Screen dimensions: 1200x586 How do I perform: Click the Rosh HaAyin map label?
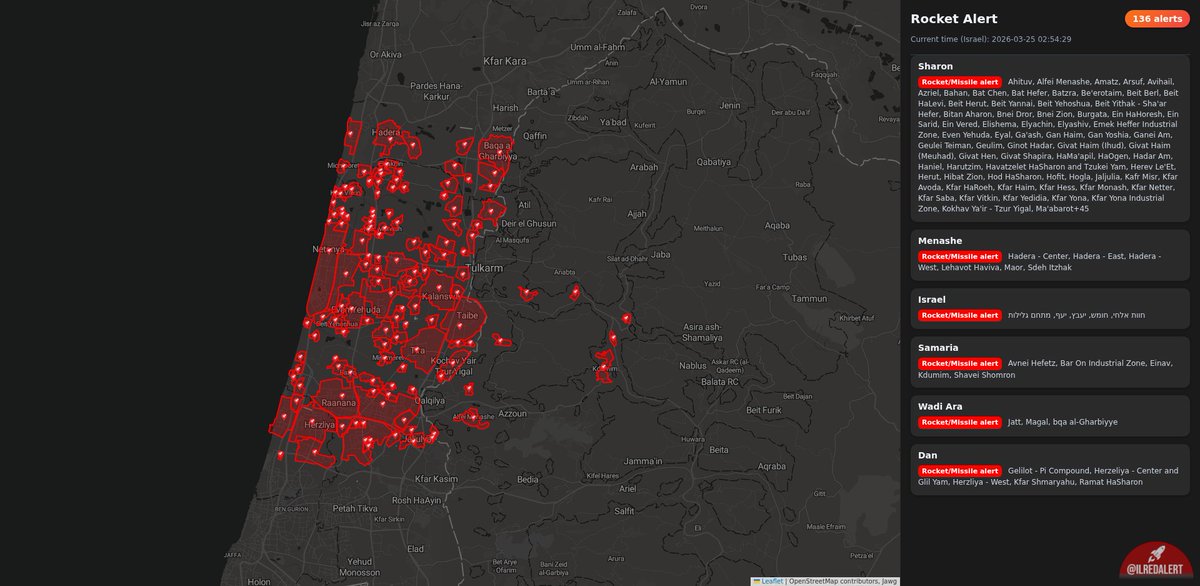pos(416,500)
